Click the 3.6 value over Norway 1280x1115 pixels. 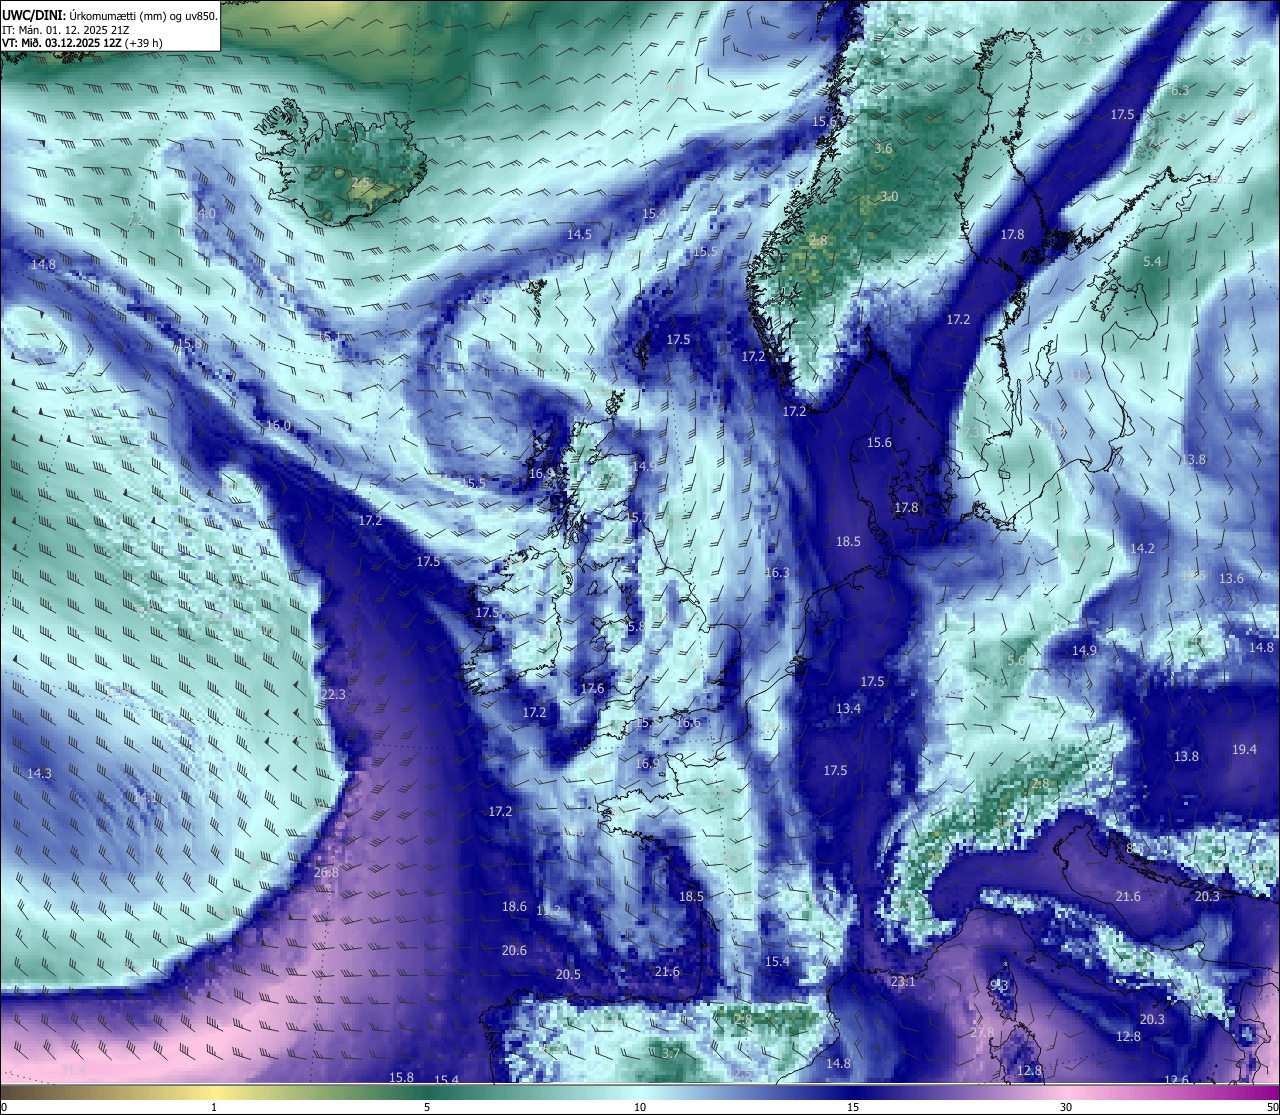[883, 148]
